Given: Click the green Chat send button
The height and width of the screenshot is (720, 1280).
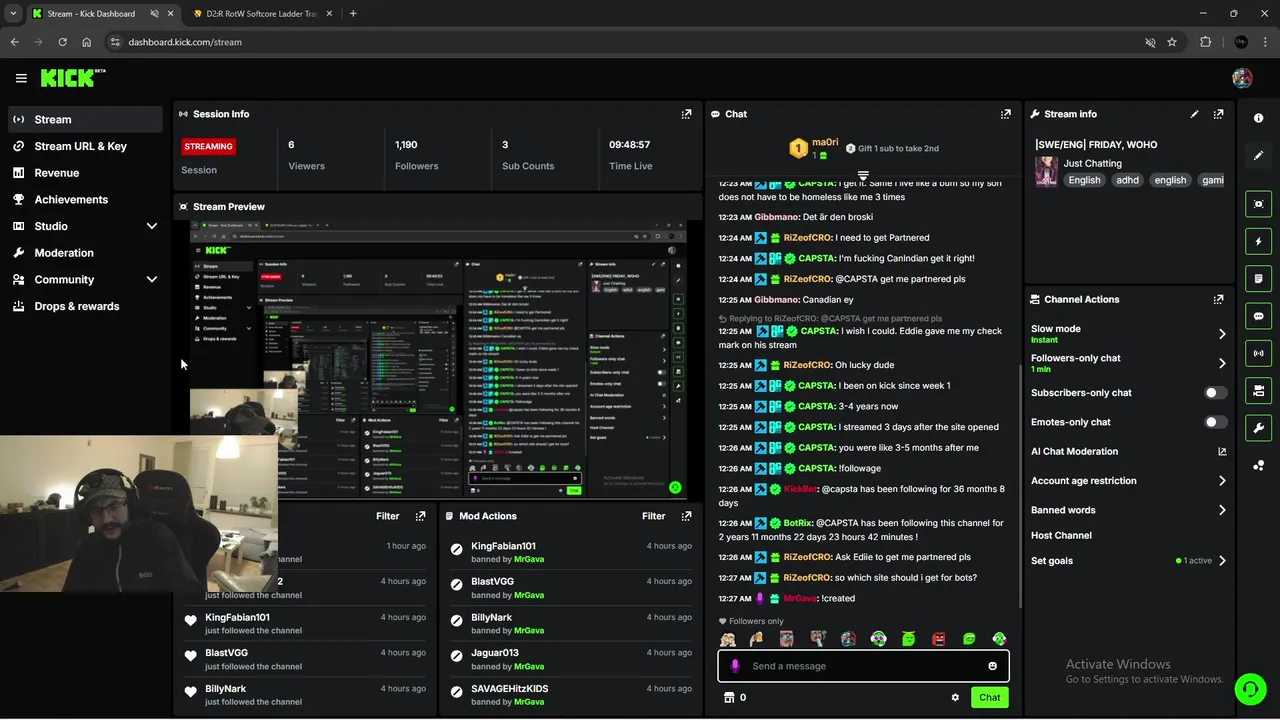Looking at the screenshot, I should 989,697.
